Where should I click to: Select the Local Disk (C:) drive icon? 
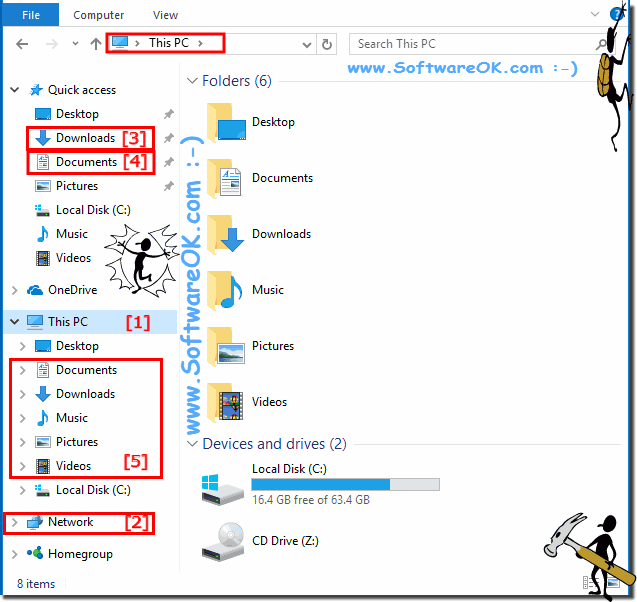click(222, 489)
